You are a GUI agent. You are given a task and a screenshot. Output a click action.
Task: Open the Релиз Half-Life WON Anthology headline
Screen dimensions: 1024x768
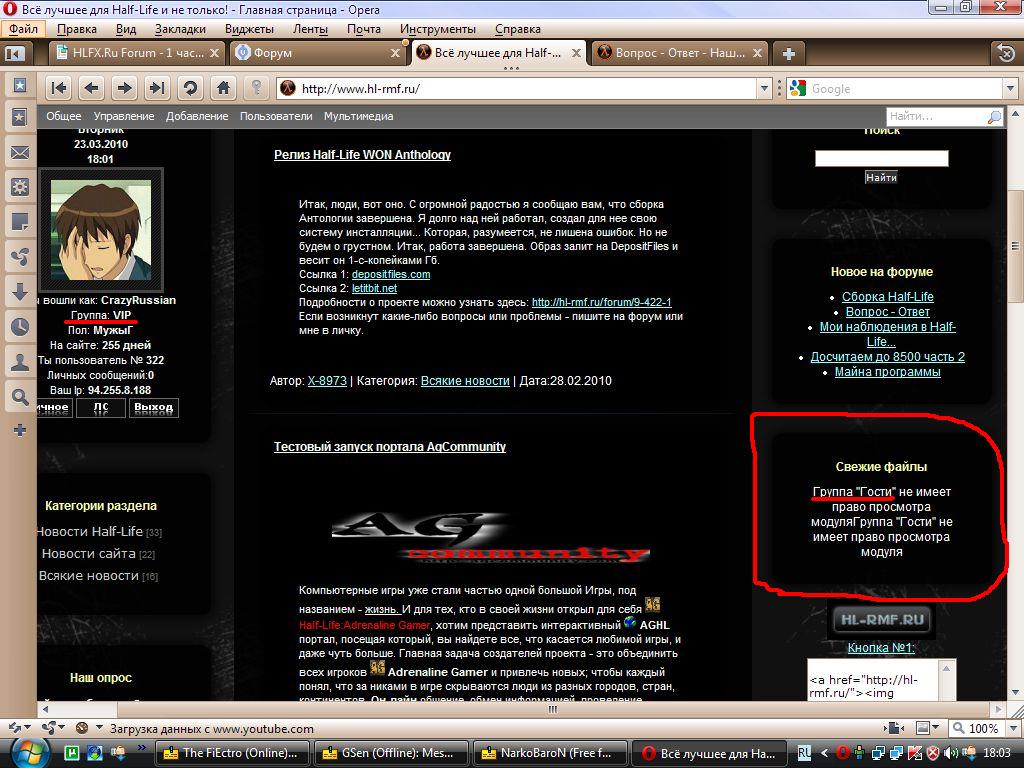click(362, 155)
